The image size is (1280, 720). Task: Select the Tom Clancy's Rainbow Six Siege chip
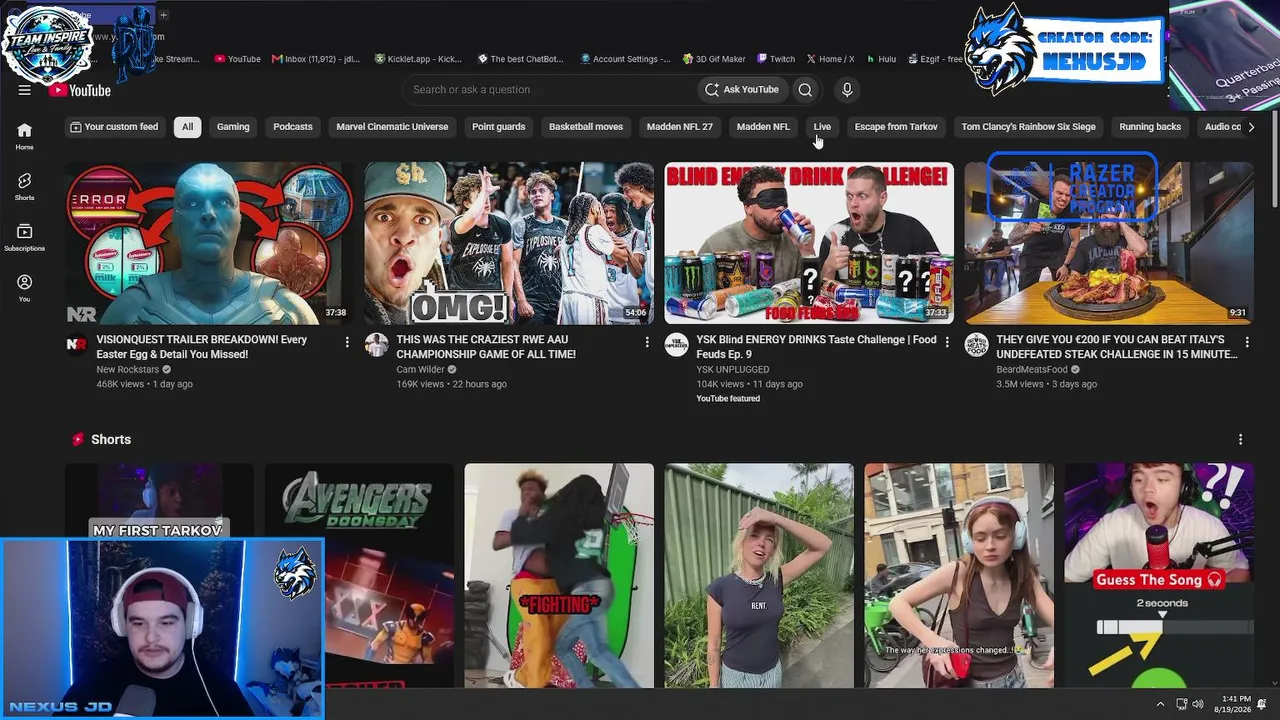1028,127
